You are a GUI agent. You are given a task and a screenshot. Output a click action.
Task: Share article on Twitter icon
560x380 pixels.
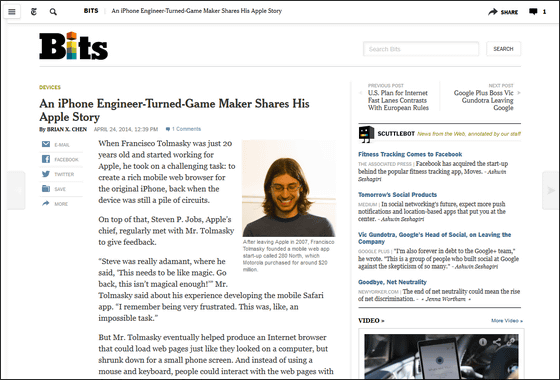[x=46, y=174]
